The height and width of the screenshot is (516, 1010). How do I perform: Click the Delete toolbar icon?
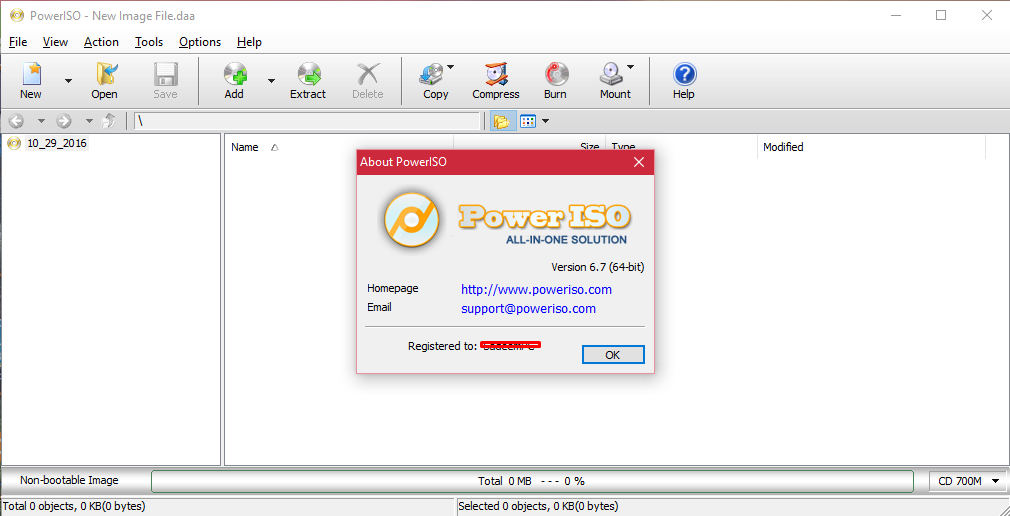368,75
